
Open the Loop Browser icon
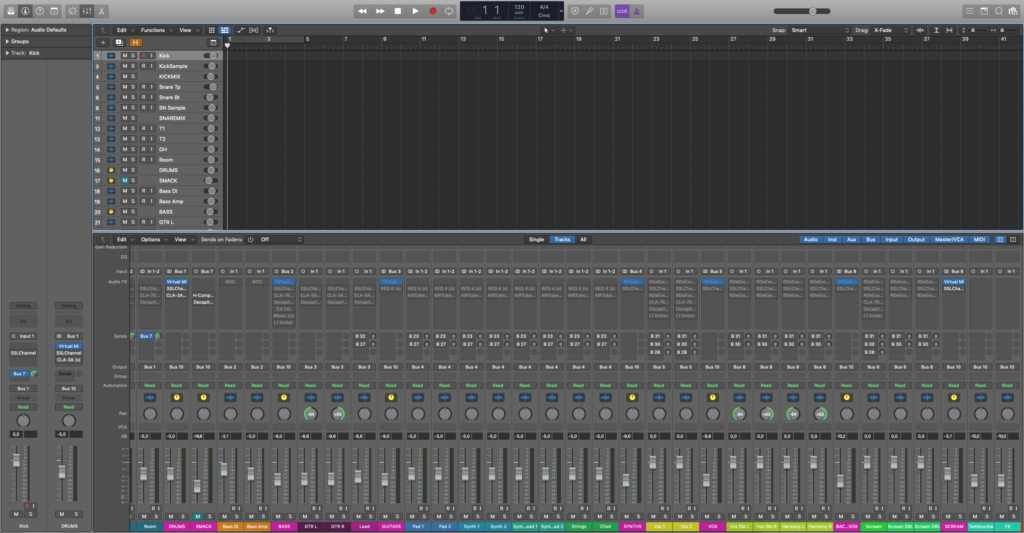[x=999, y=11]
